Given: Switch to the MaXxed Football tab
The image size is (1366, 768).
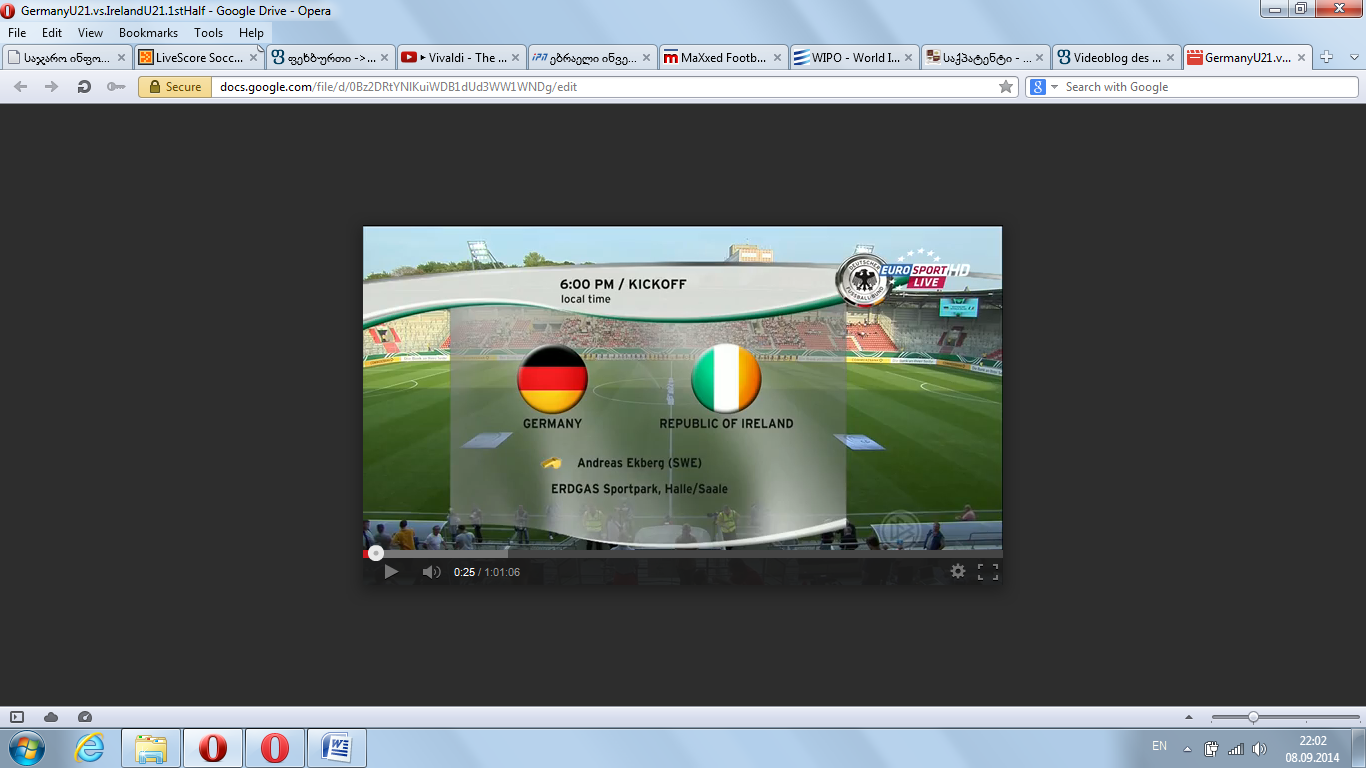Looking at the screenshot, I should 723,58.
